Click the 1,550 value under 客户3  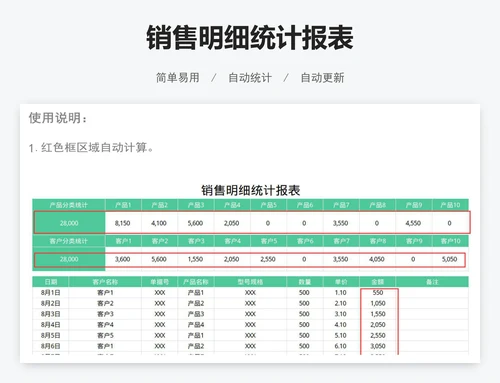[195, 259]
